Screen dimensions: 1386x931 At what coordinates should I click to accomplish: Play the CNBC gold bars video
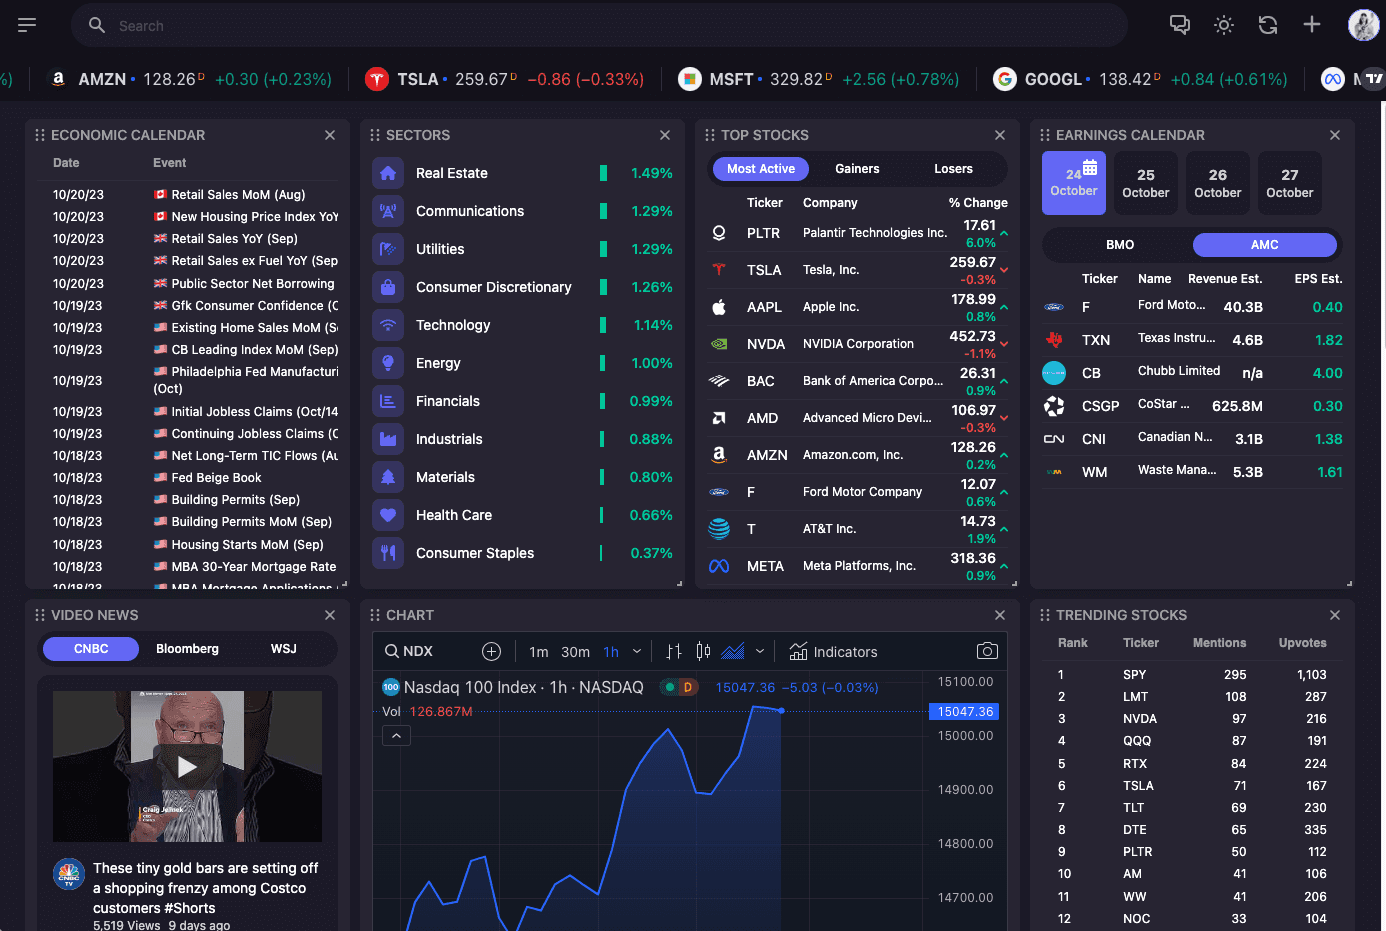[x=187, y=766]
